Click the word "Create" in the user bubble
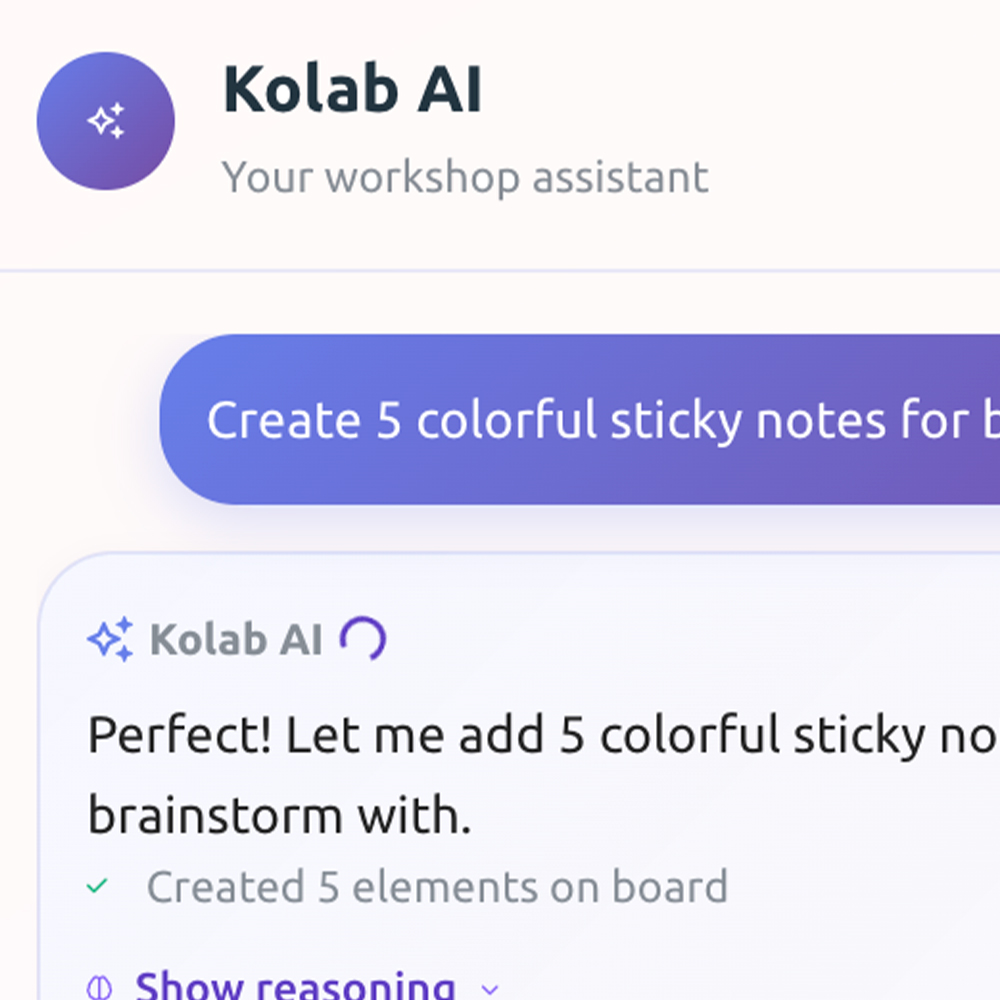The image size is (1000, 1000). (x=283, y=420)
